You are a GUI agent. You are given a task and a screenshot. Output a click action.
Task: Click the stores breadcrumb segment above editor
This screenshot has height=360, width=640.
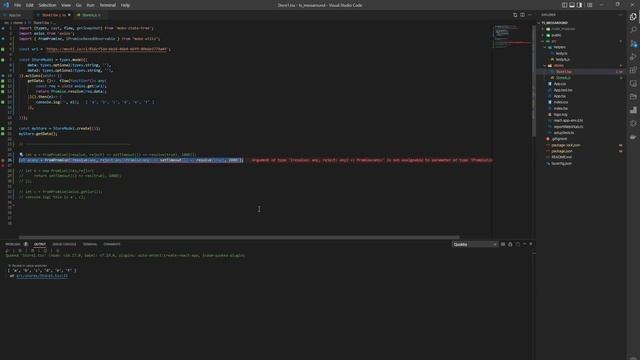point(19,23)
